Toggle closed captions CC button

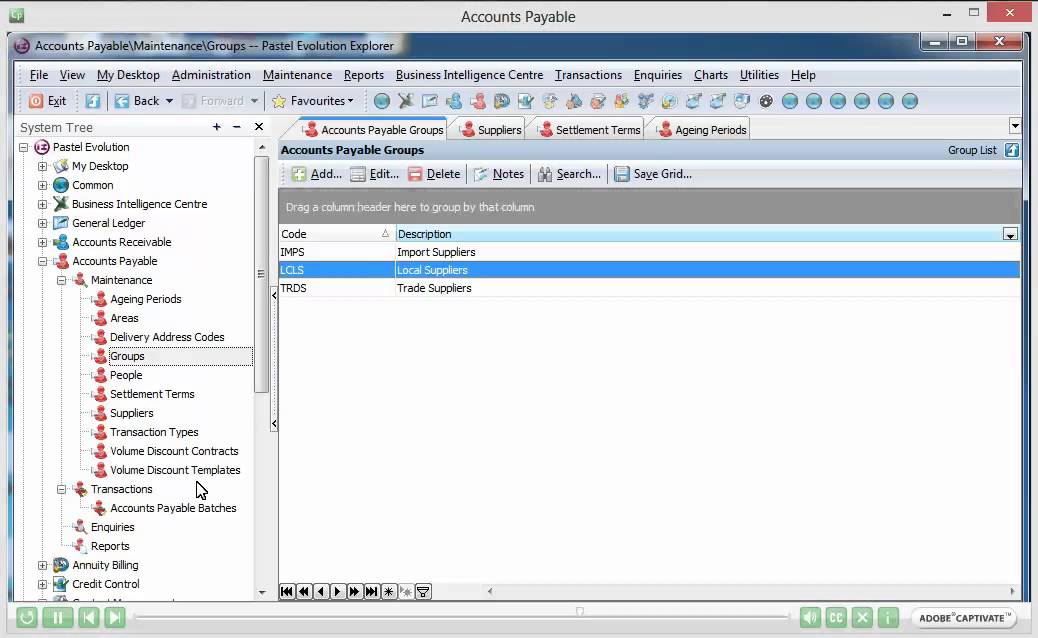pyautogui.click(x=836, y=618)
